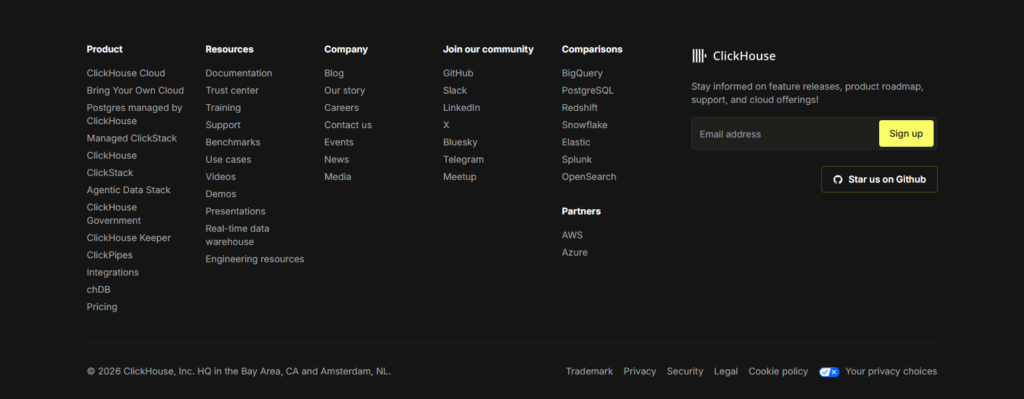
Task: Open the ClickHouse Government link
Action: [x=114, y=214]
